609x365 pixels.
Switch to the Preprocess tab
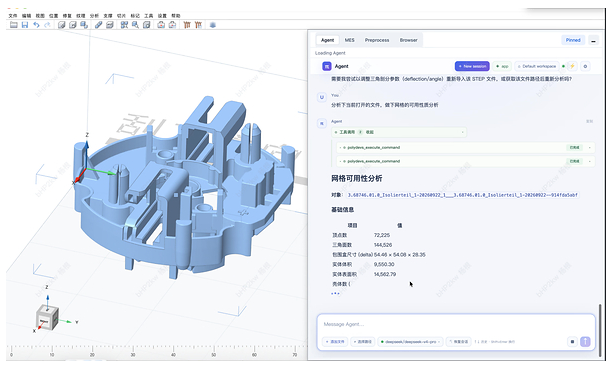[x=377, y=40]
